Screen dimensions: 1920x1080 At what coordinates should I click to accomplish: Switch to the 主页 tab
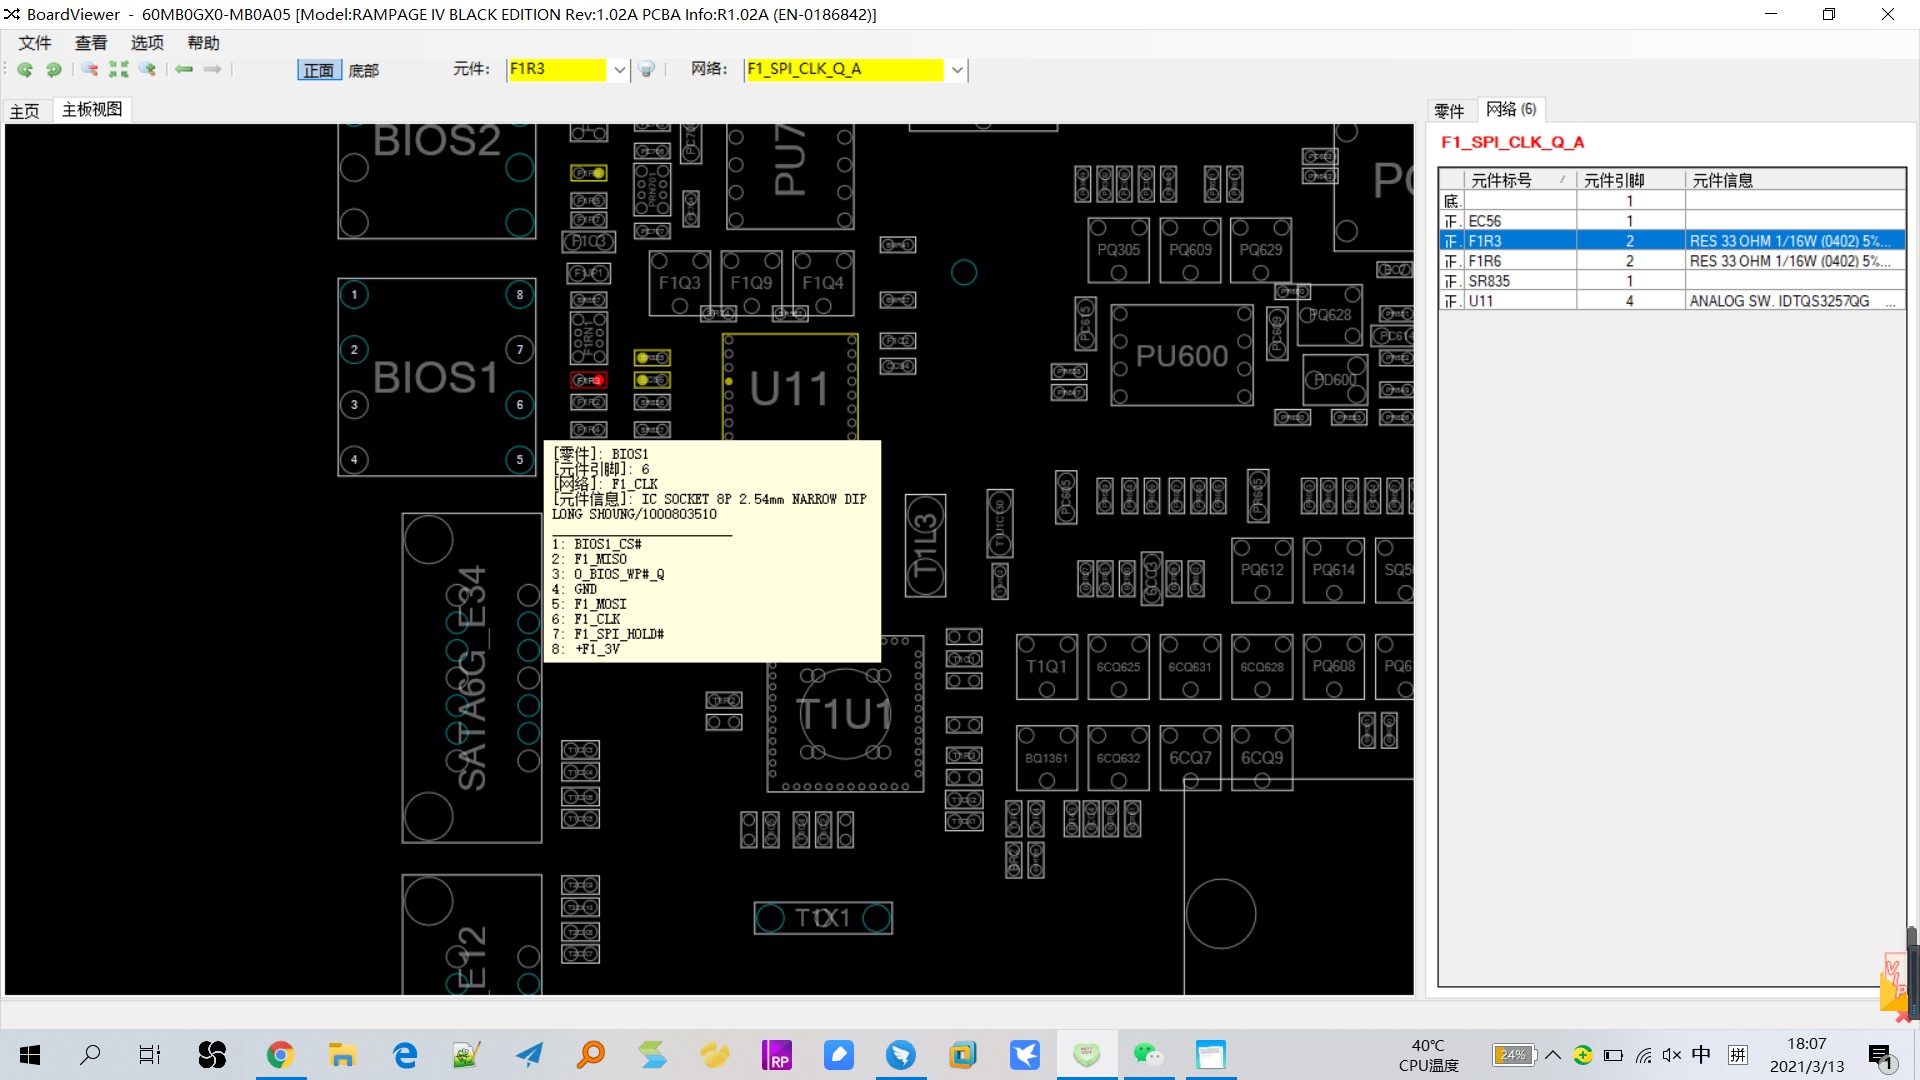[x=25, y=111]
